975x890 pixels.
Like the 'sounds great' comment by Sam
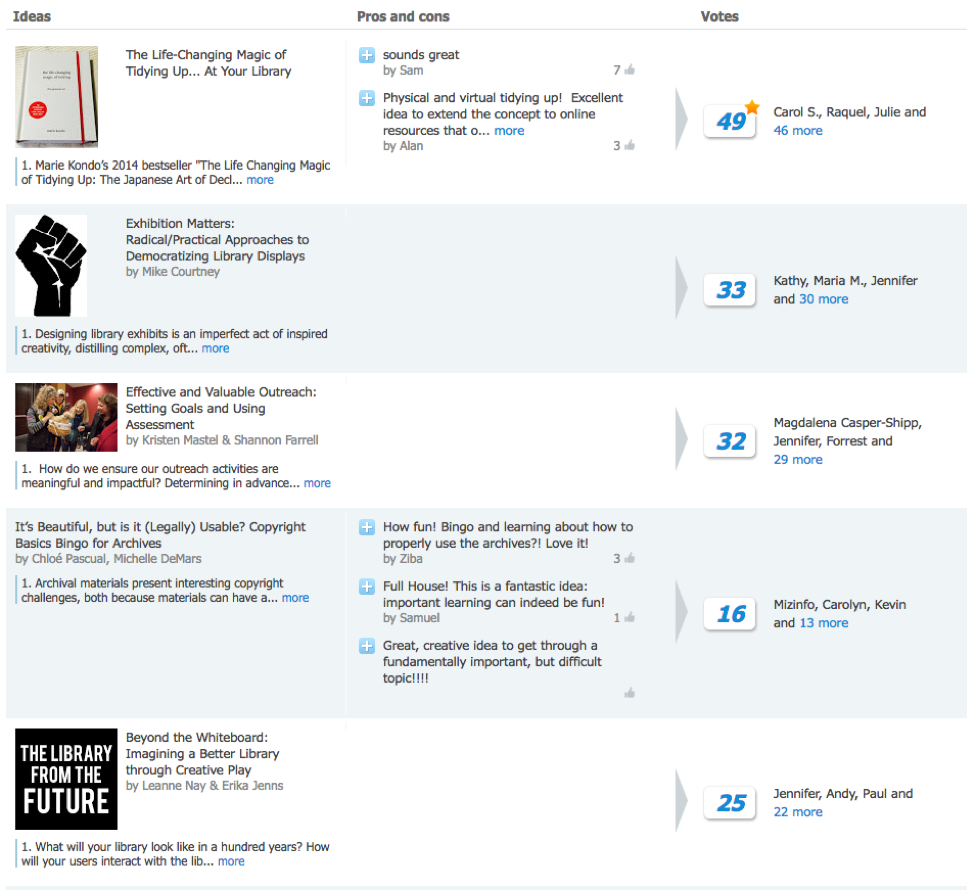tap(629, 70)
